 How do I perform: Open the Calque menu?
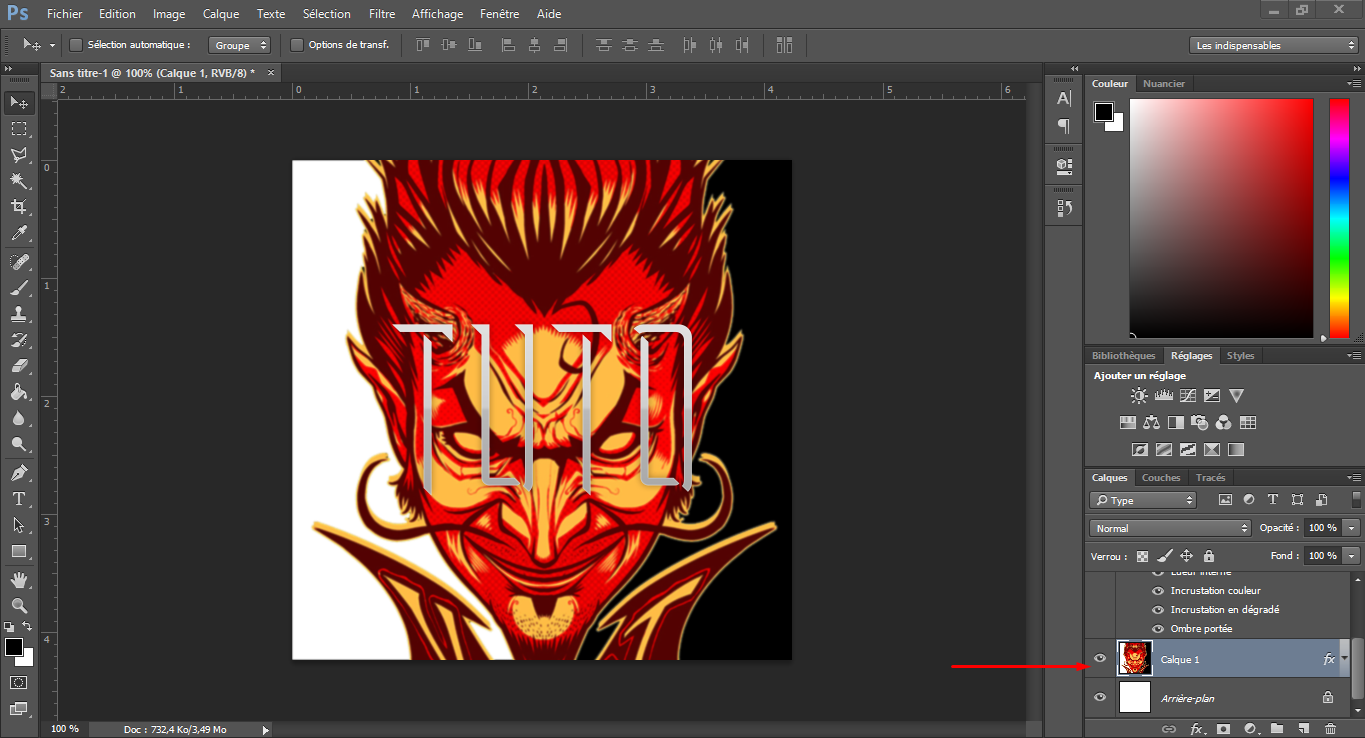220,14
